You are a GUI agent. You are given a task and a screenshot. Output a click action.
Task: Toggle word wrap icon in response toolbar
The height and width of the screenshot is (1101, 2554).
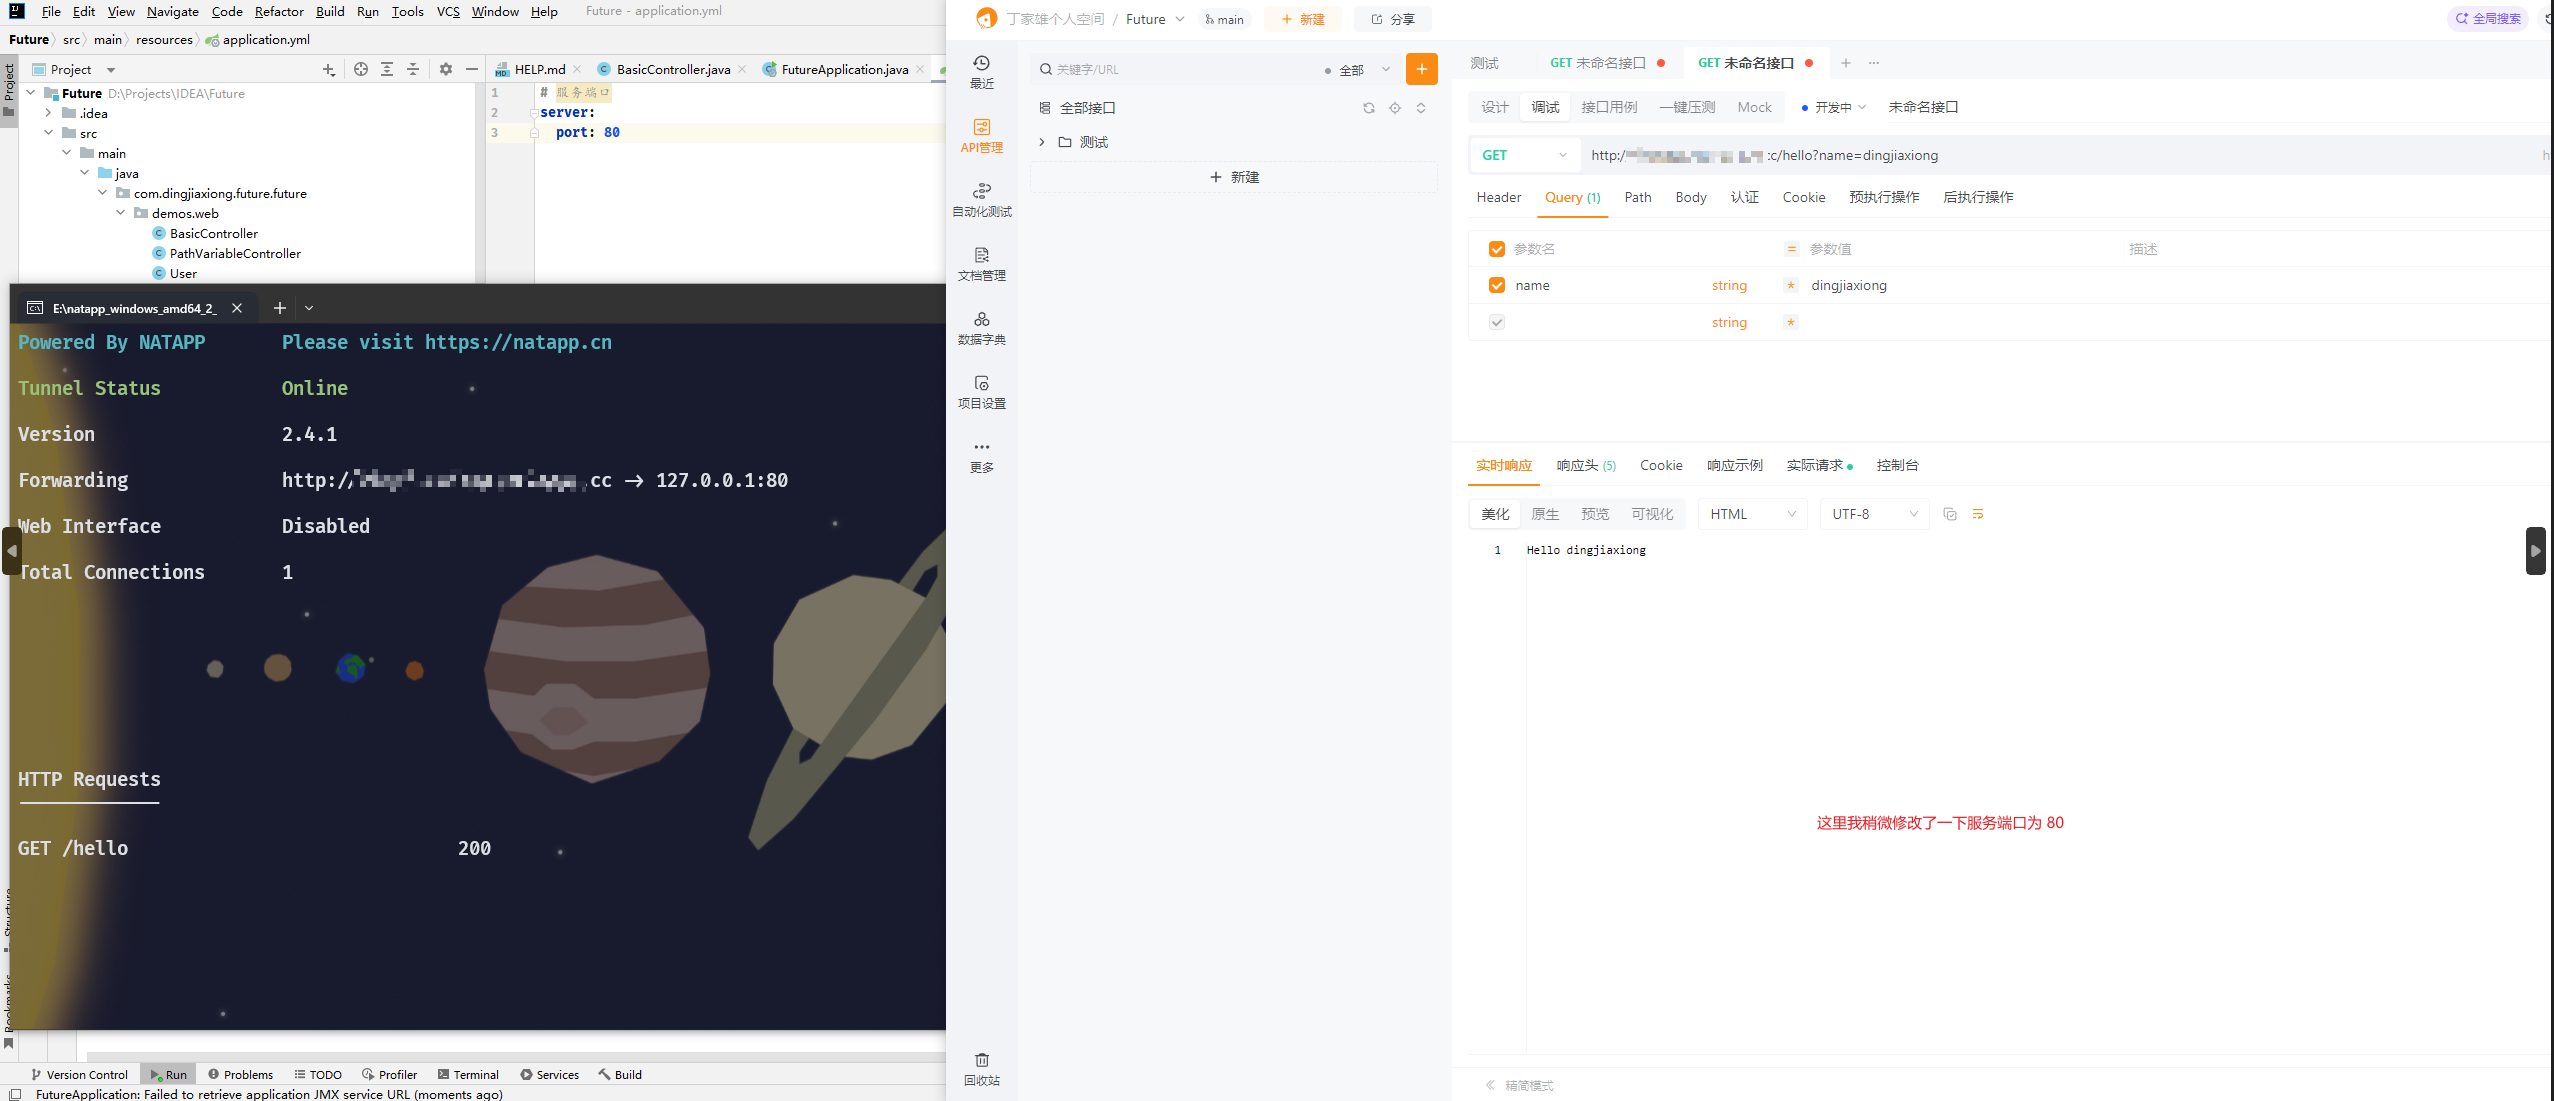click(1977, 514)
